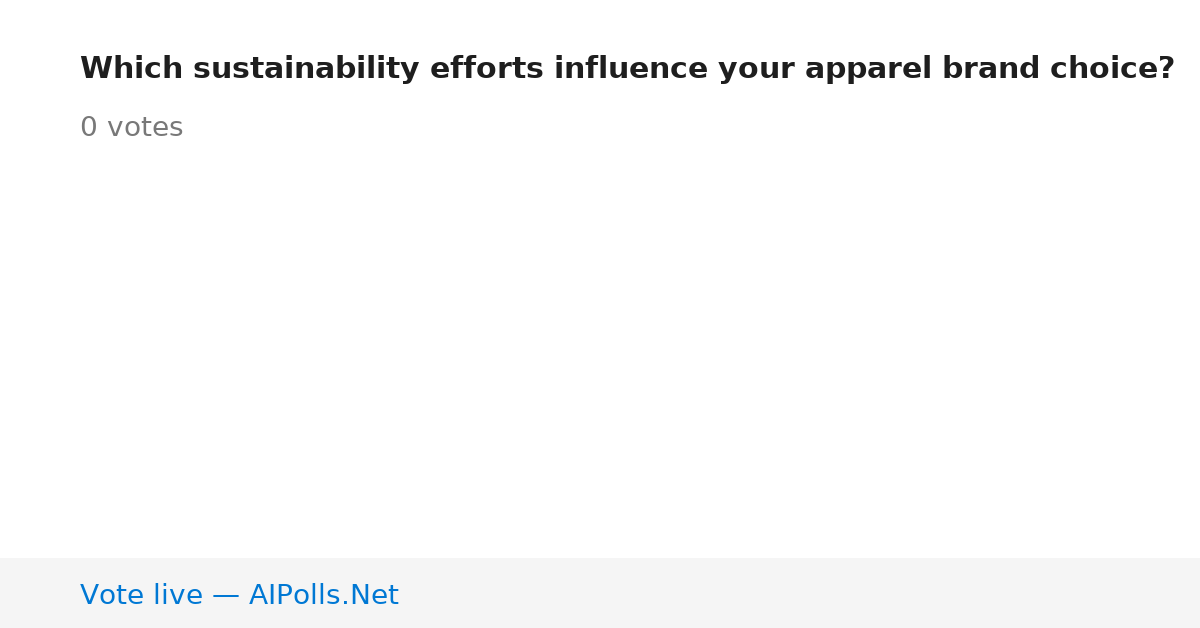Click the poll question heading
This screenshot has height=628, width=1200.
627,69
